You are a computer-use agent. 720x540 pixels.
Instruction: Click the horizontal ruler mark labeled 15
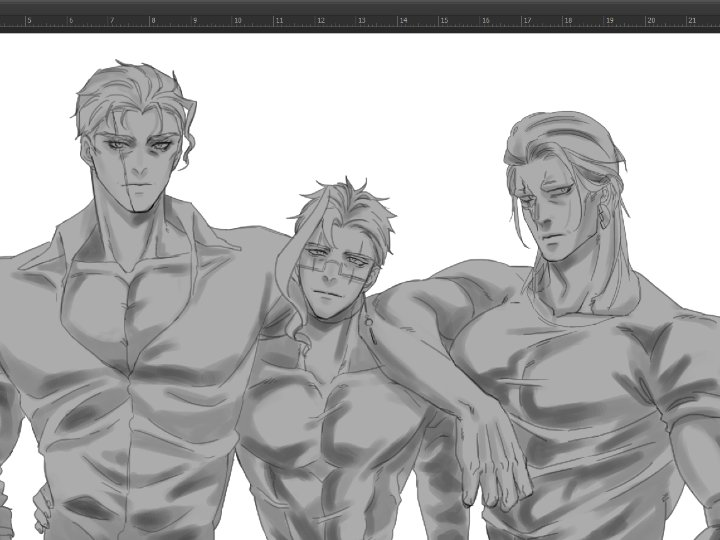[444, 21]
